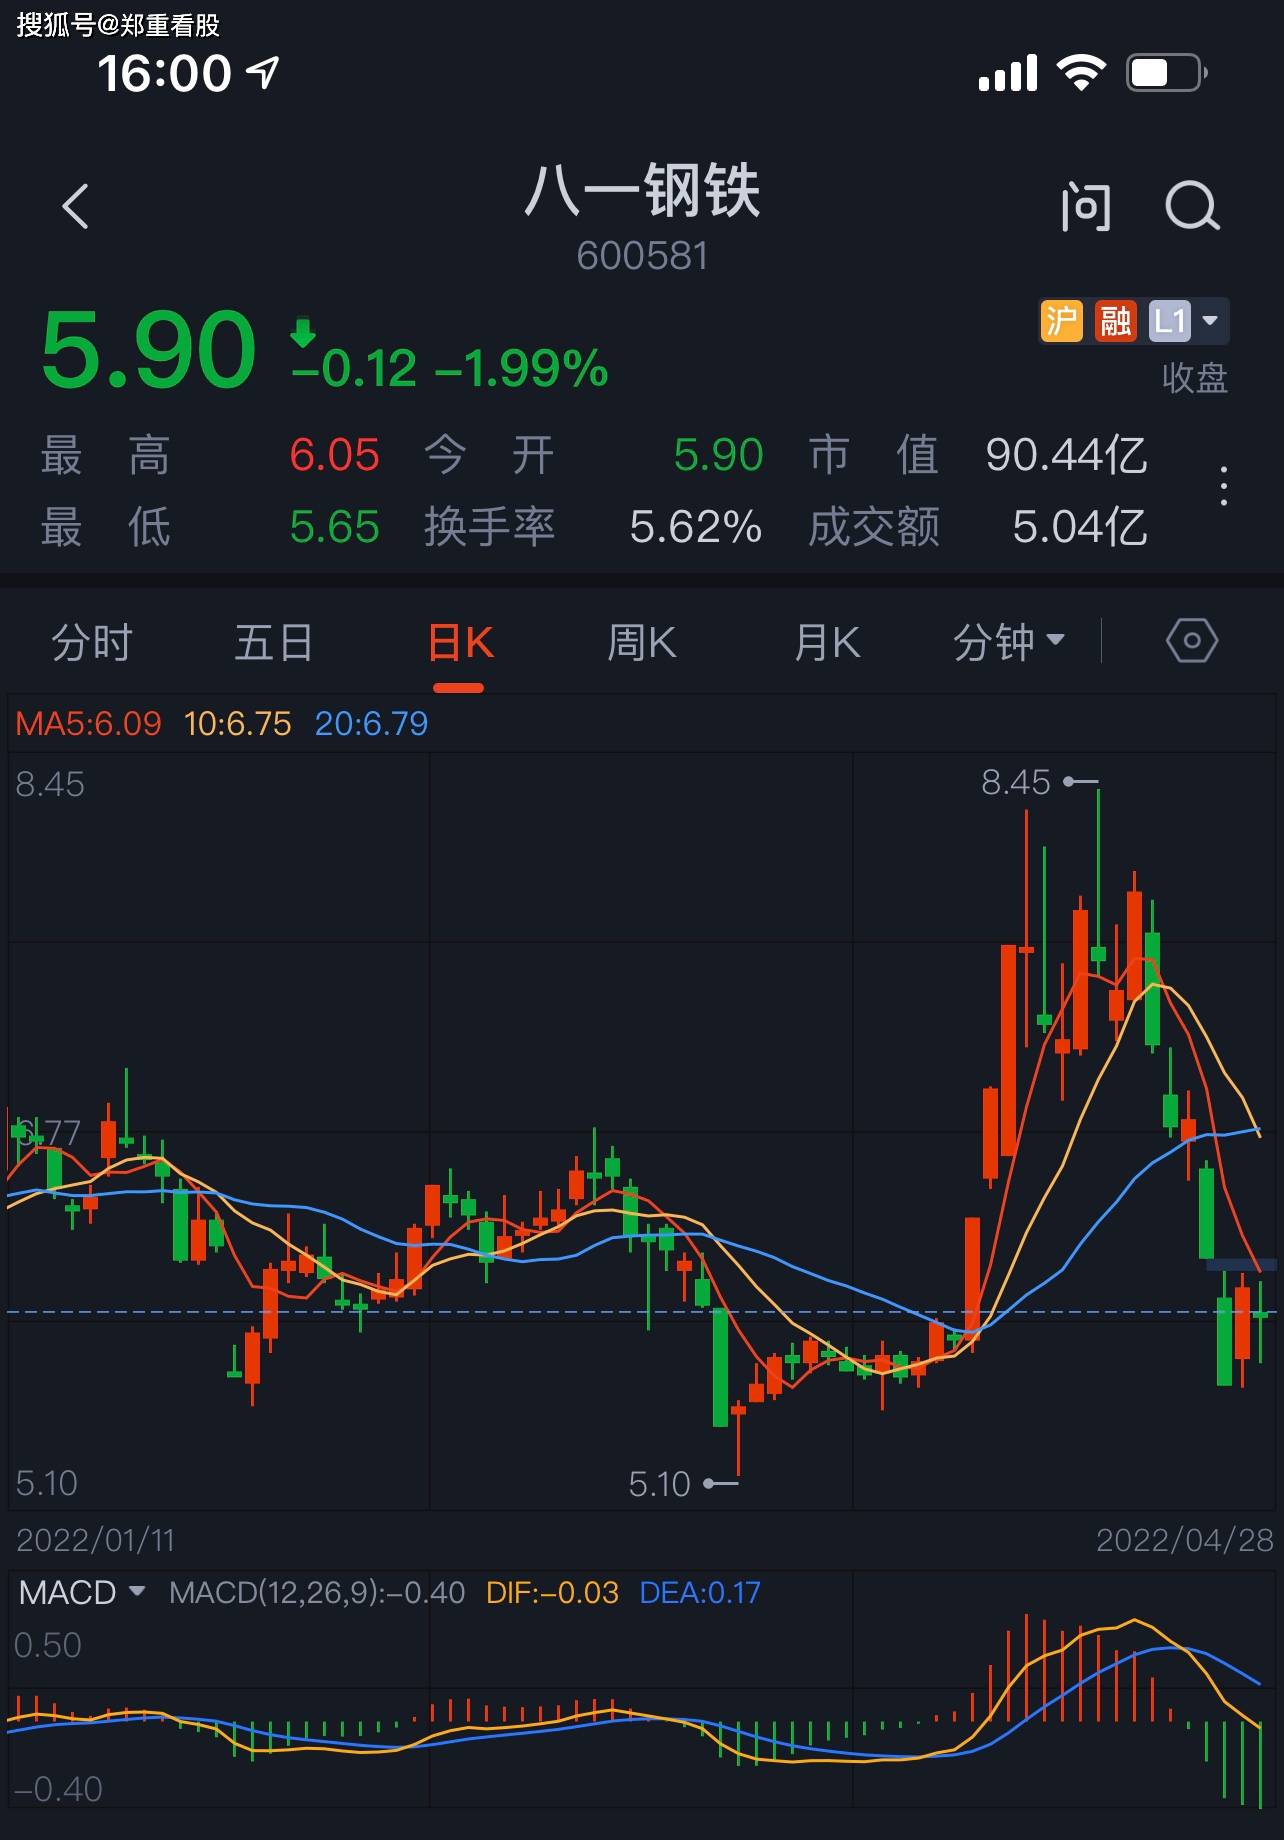Screen dimensions: 1284x1840
Task: Tap the DIF:-0.03 readout
Action: click(x=552, y=1592)
